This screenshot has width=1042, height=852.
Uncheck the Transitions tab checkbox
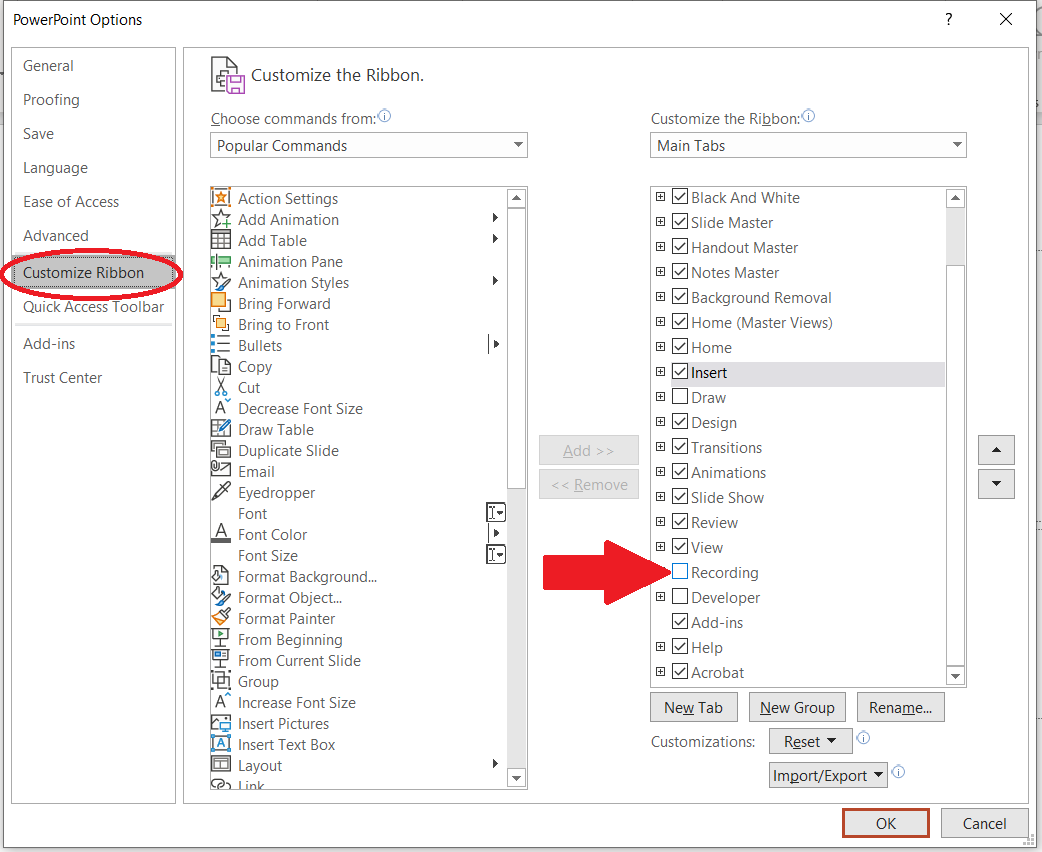pyautogui.click(x=680, y=447)
